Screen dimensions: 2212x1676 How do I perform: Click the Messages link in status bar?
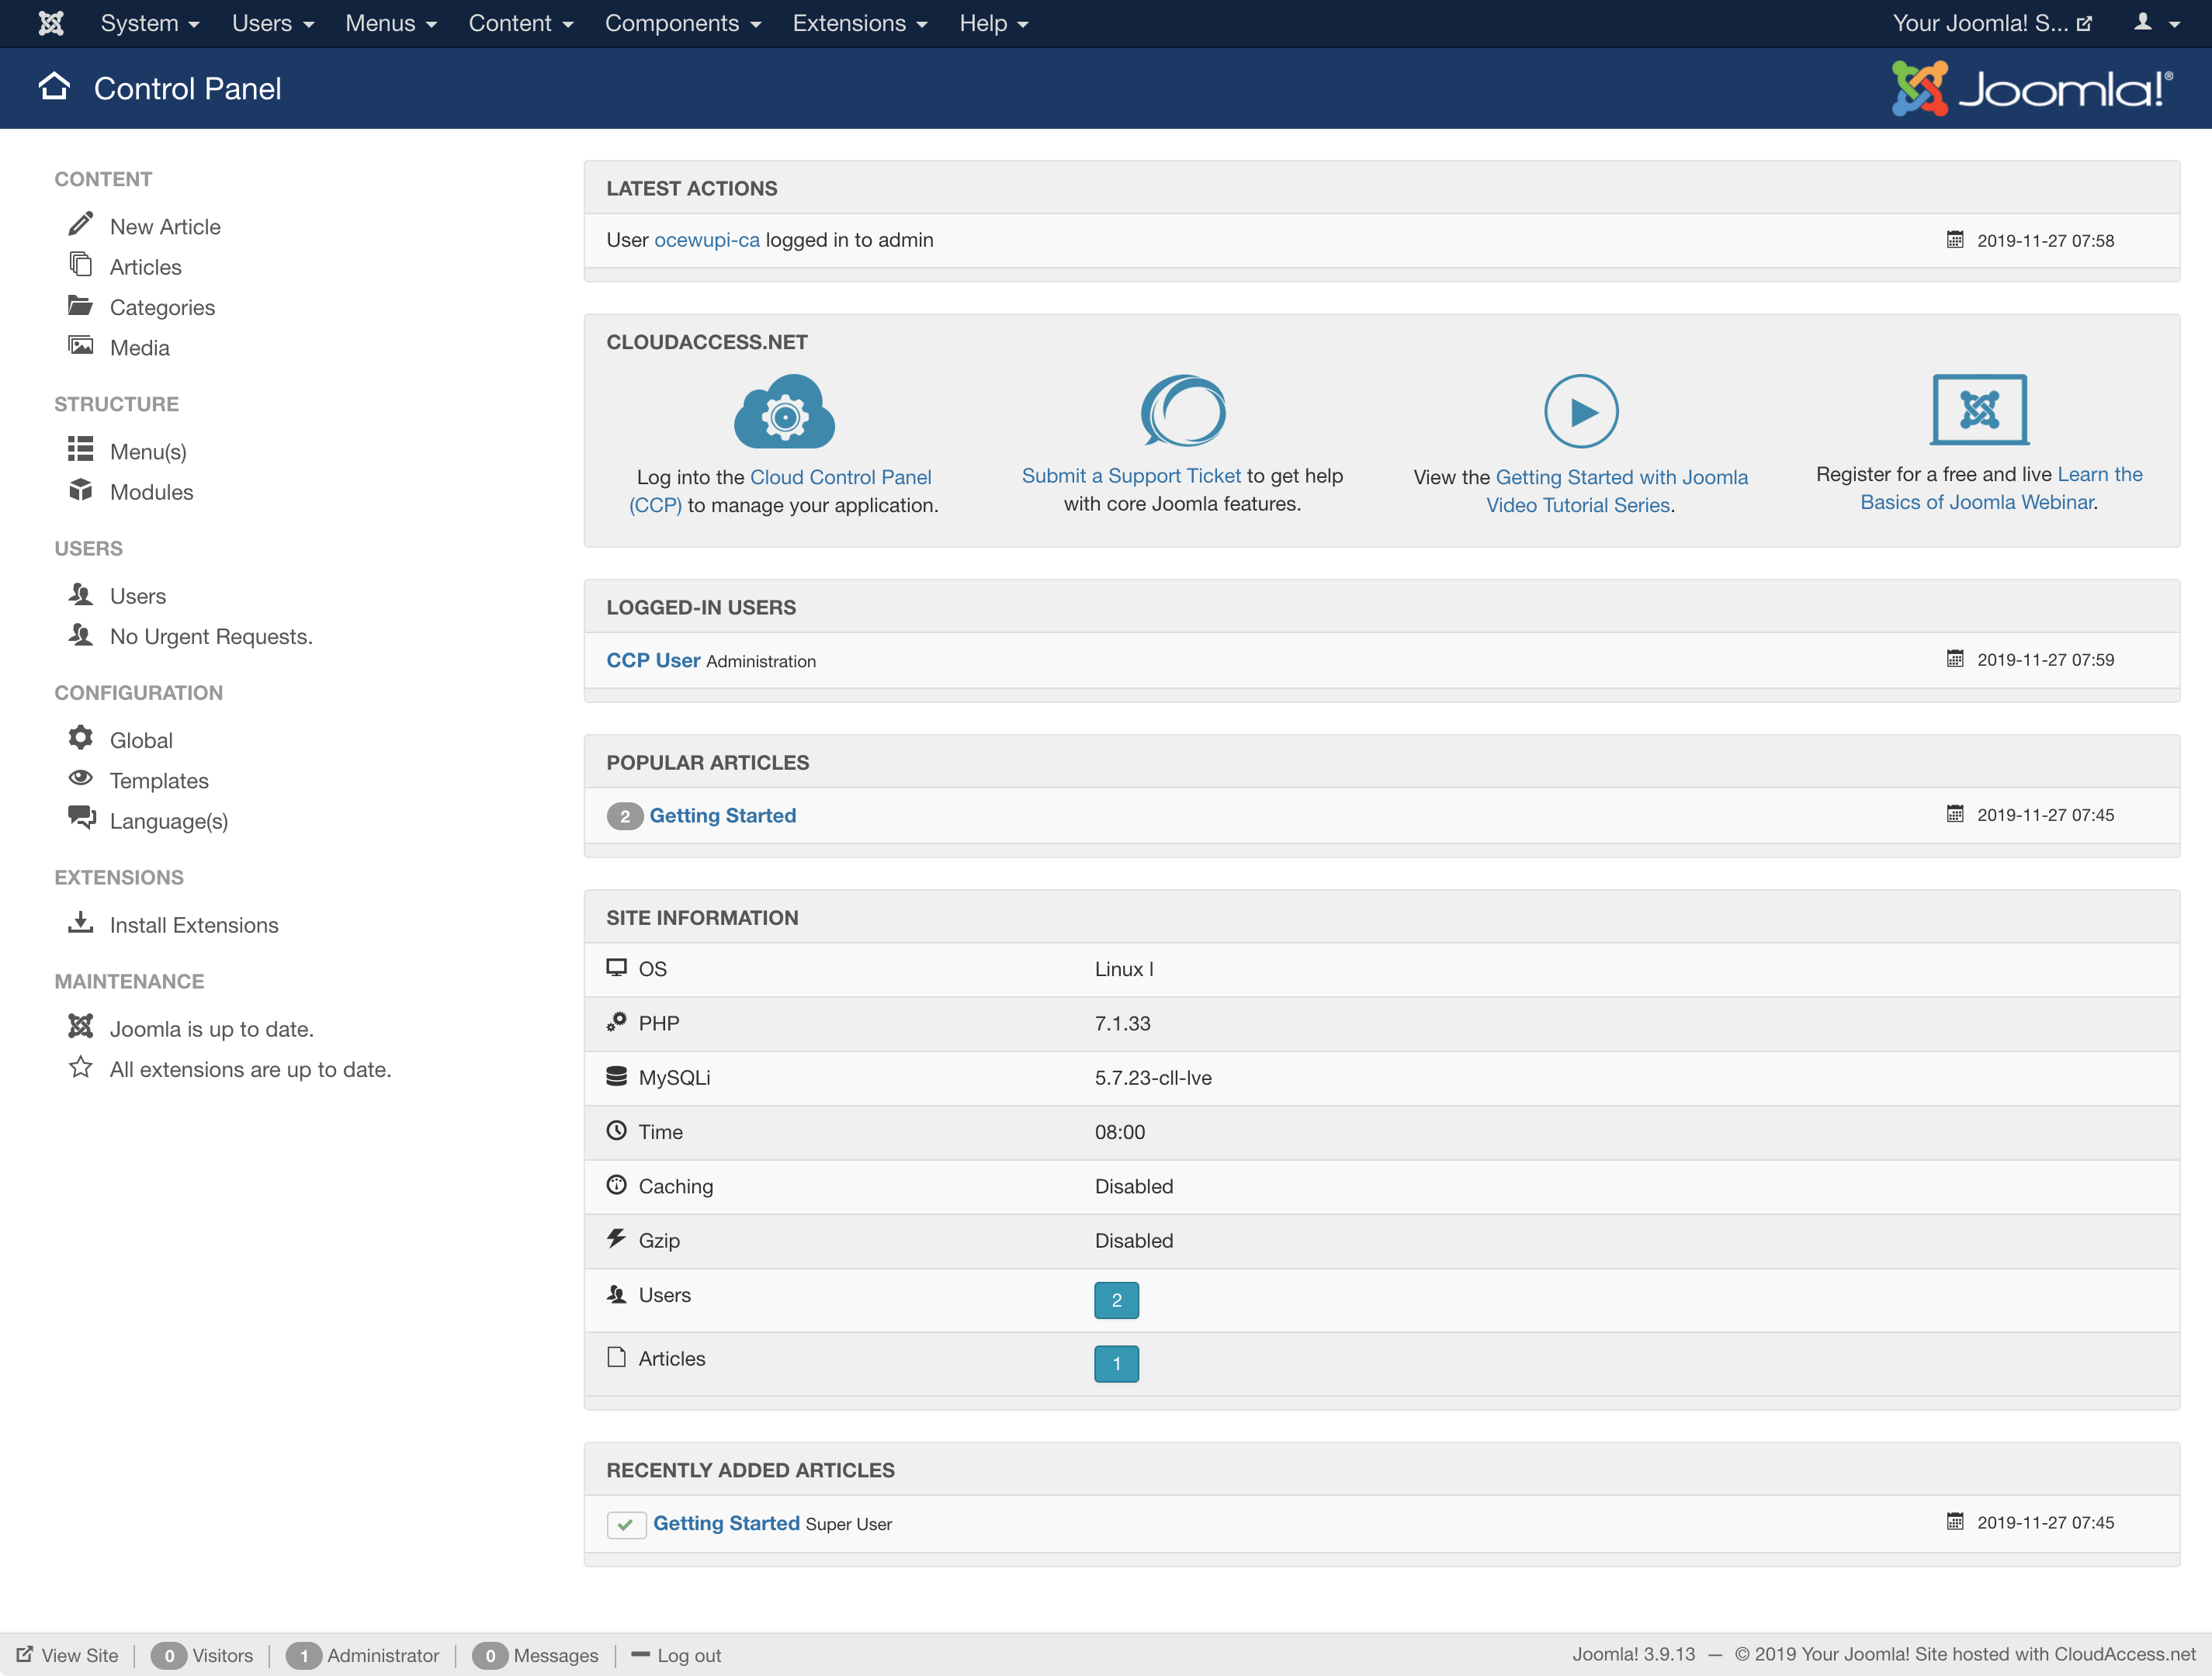[556, 1655]
